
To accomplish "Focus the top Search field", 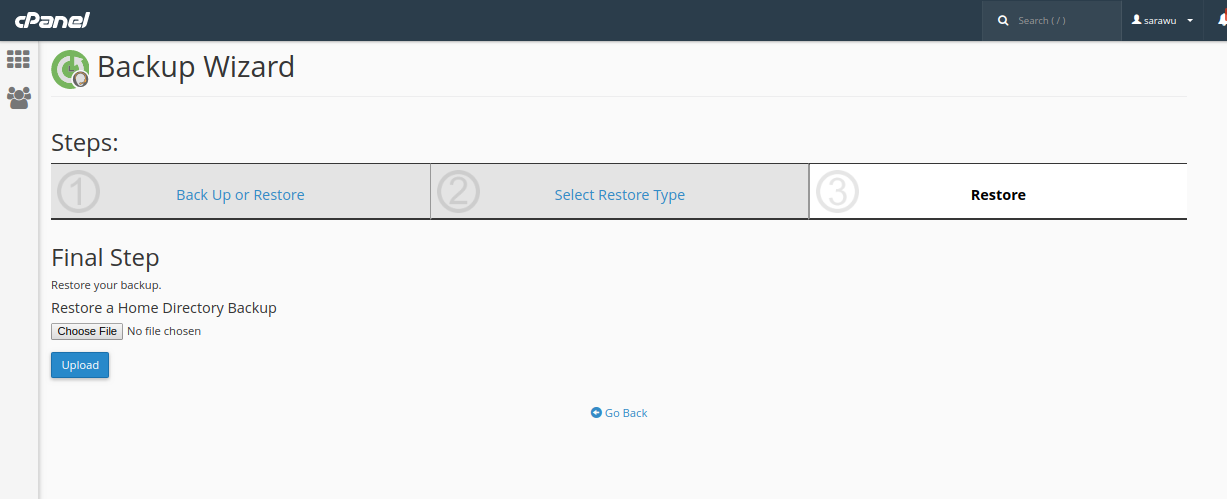I will pyautogui.click(x=1060, y=20).
